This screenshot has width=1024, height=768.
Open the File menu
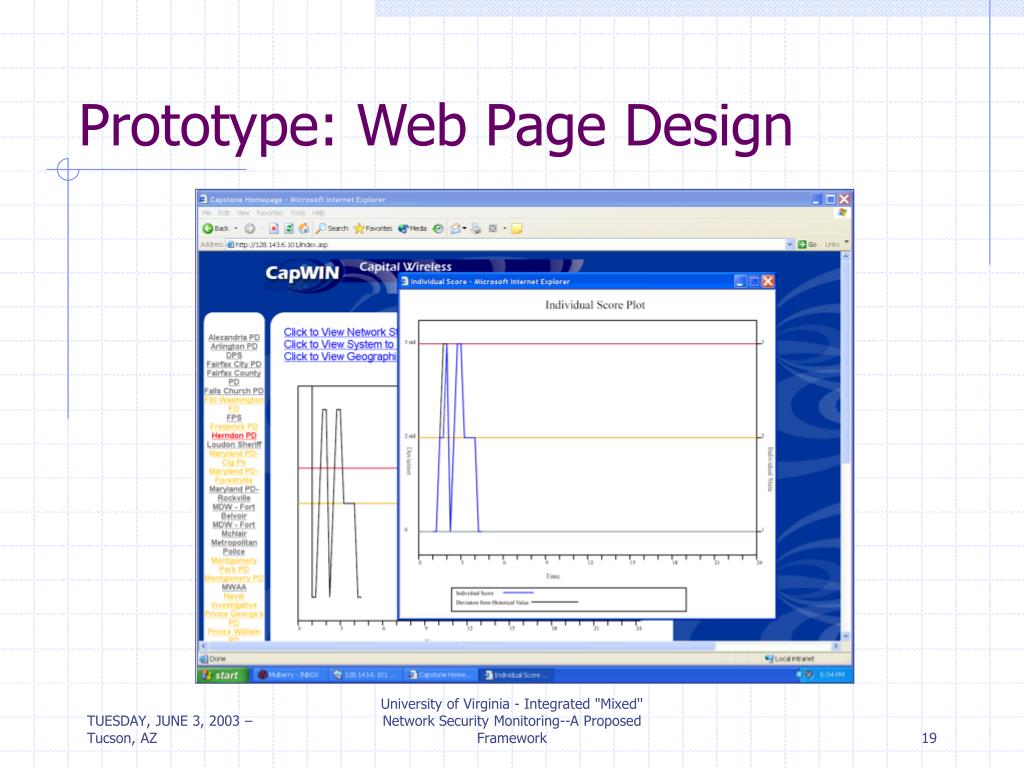click(206, 213)
